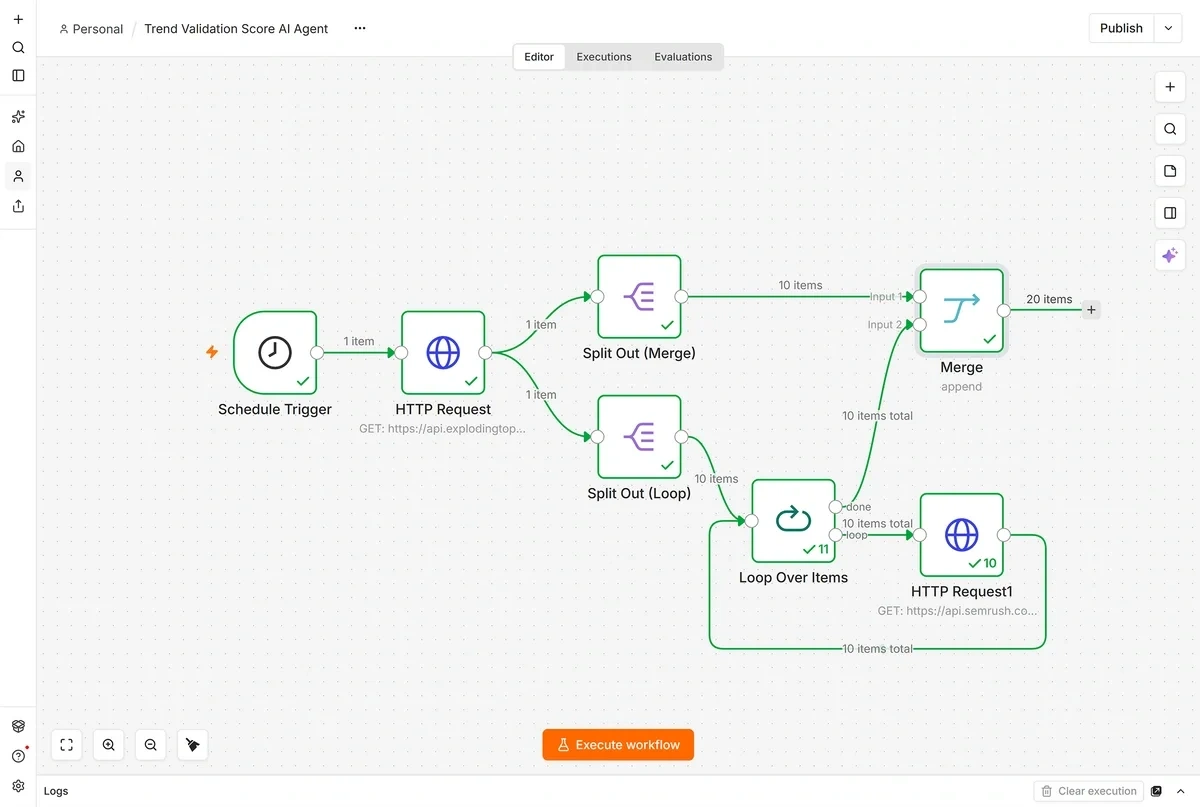The image size is (1200, 807).
Task: Toggle the left sidebar panel icon
Action: point(18,75)
